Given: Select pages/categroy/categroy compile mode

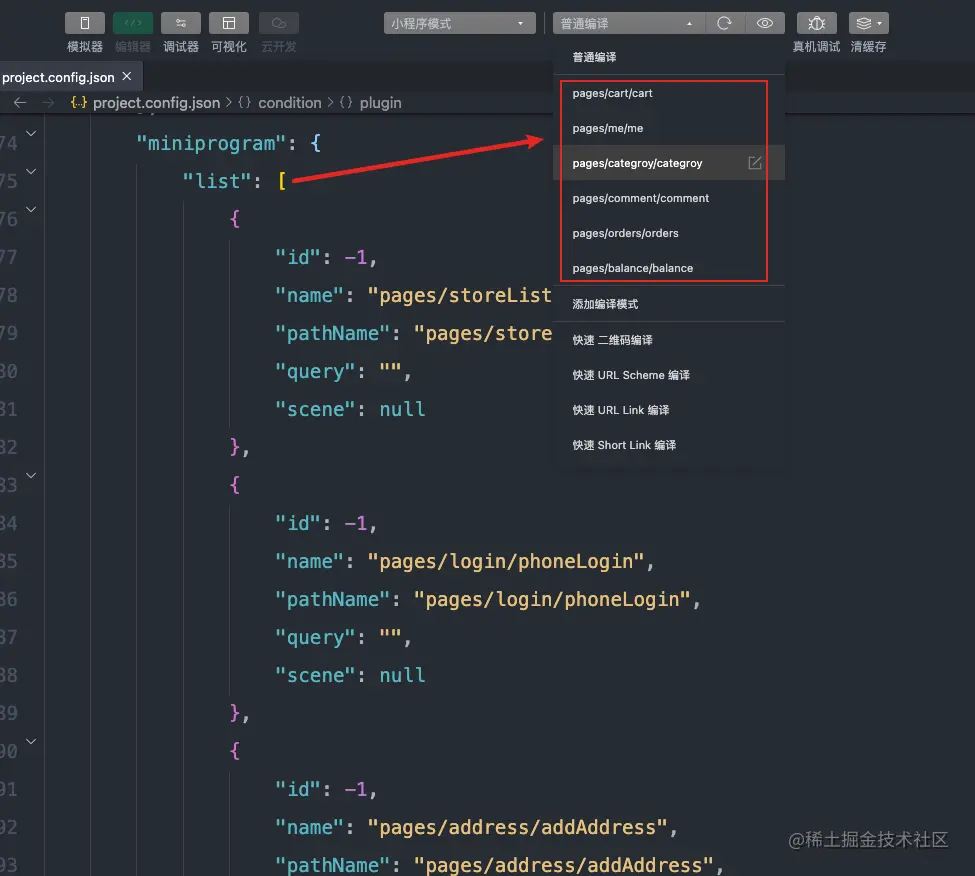Looking at the screenshot, I should (x=668, y=163).
